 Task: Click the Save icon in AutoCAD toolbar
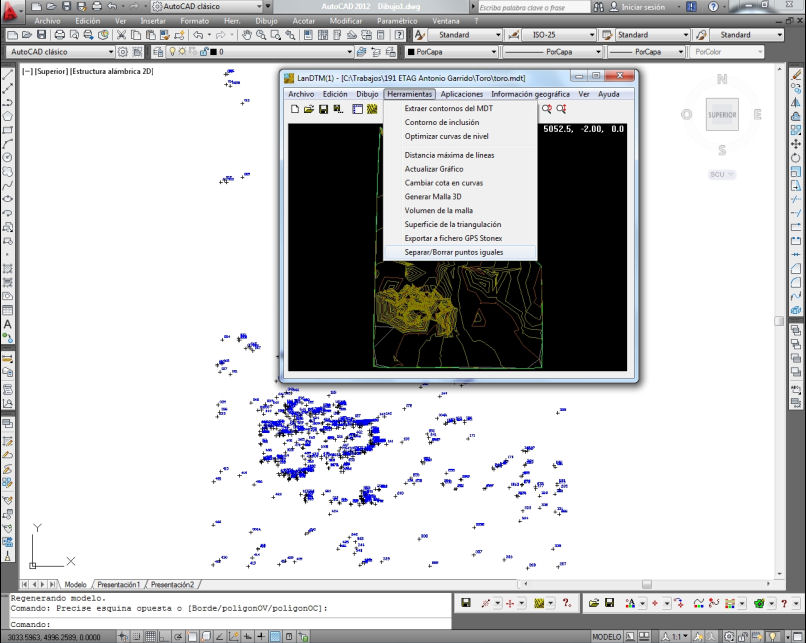point(42,35)
